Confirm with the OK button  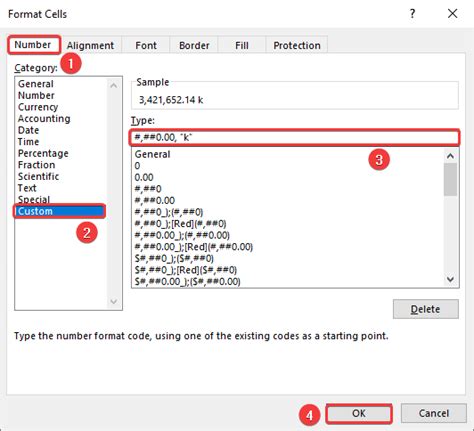[x=359, y=413]
